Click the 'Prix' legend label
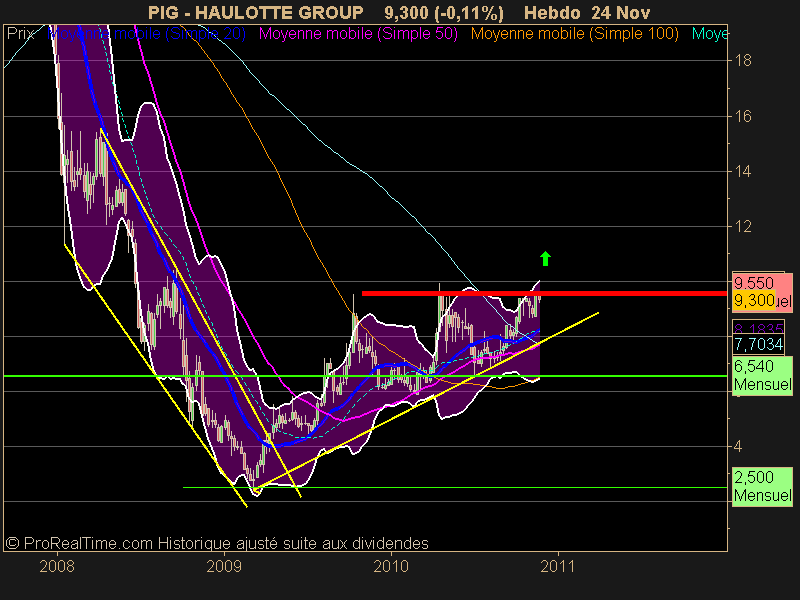800x600 pixels. tap(20, 34)
